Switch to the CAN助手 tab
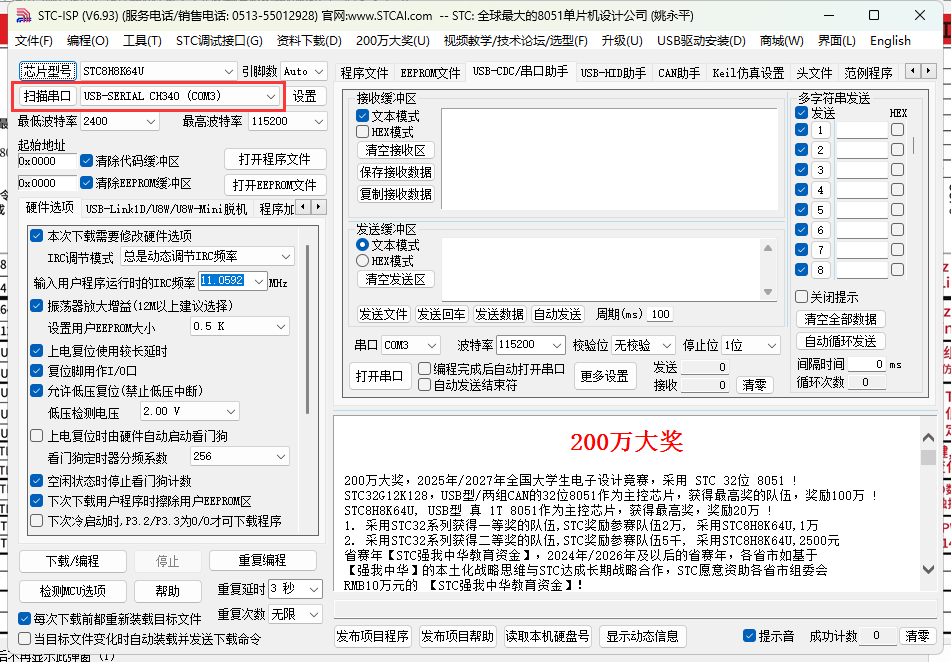The height and width of the screenshot is (662, 951). tap(679, 73)
